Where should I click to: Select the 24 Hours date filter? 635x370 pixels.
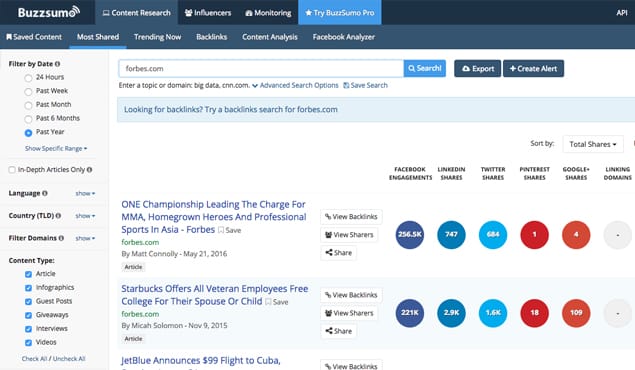(x=28, y=78)
